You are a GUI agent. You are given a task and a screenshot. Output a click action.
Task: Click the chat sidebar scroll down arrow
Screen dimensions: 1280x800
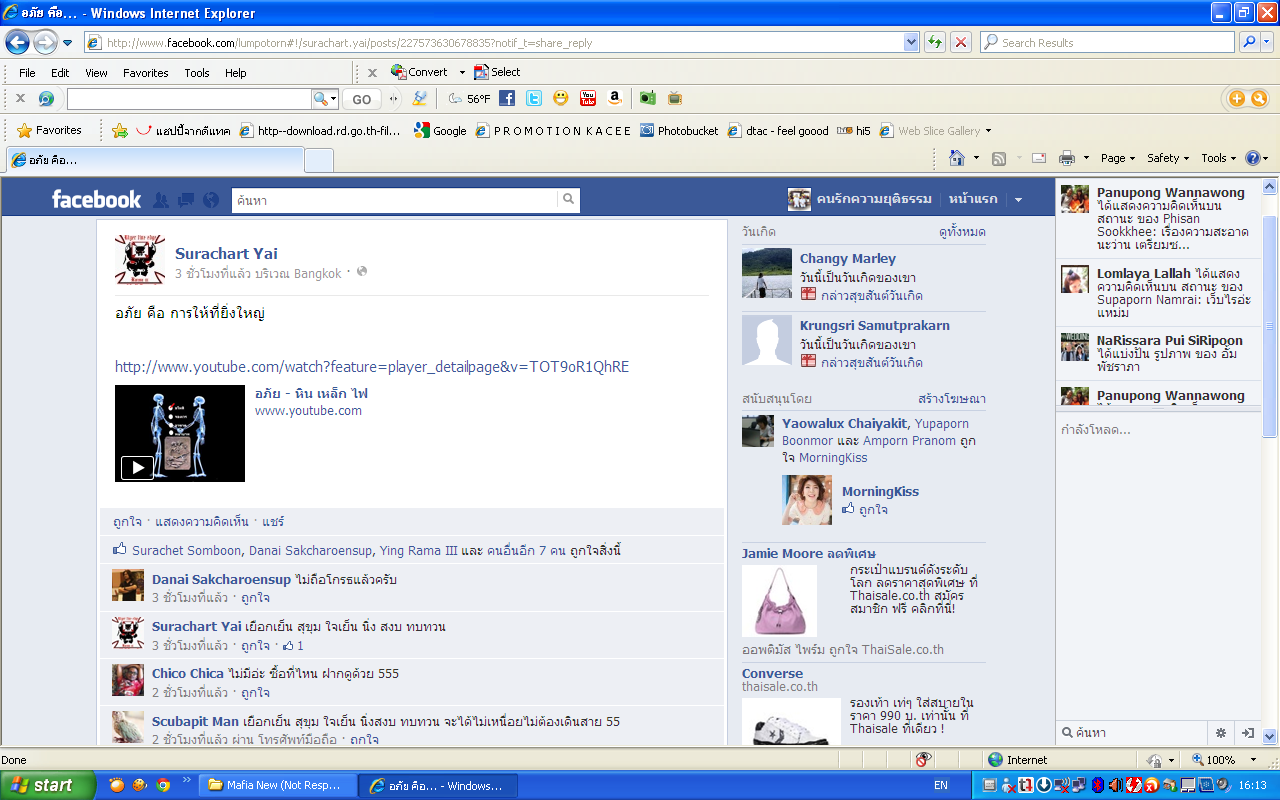[x=1270, y=737]
